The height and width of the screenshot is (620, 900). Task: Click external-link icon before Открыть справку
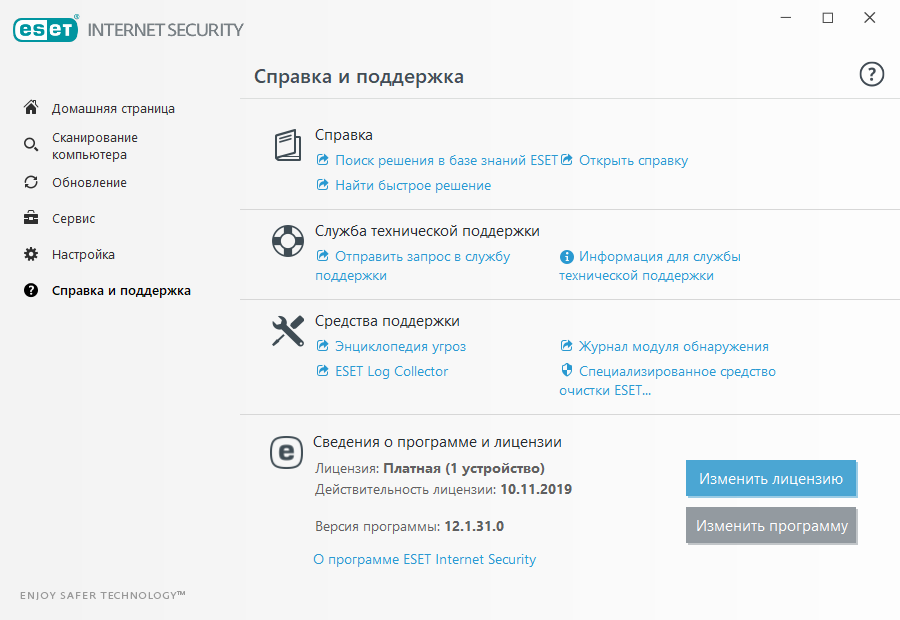click(567, 160)
